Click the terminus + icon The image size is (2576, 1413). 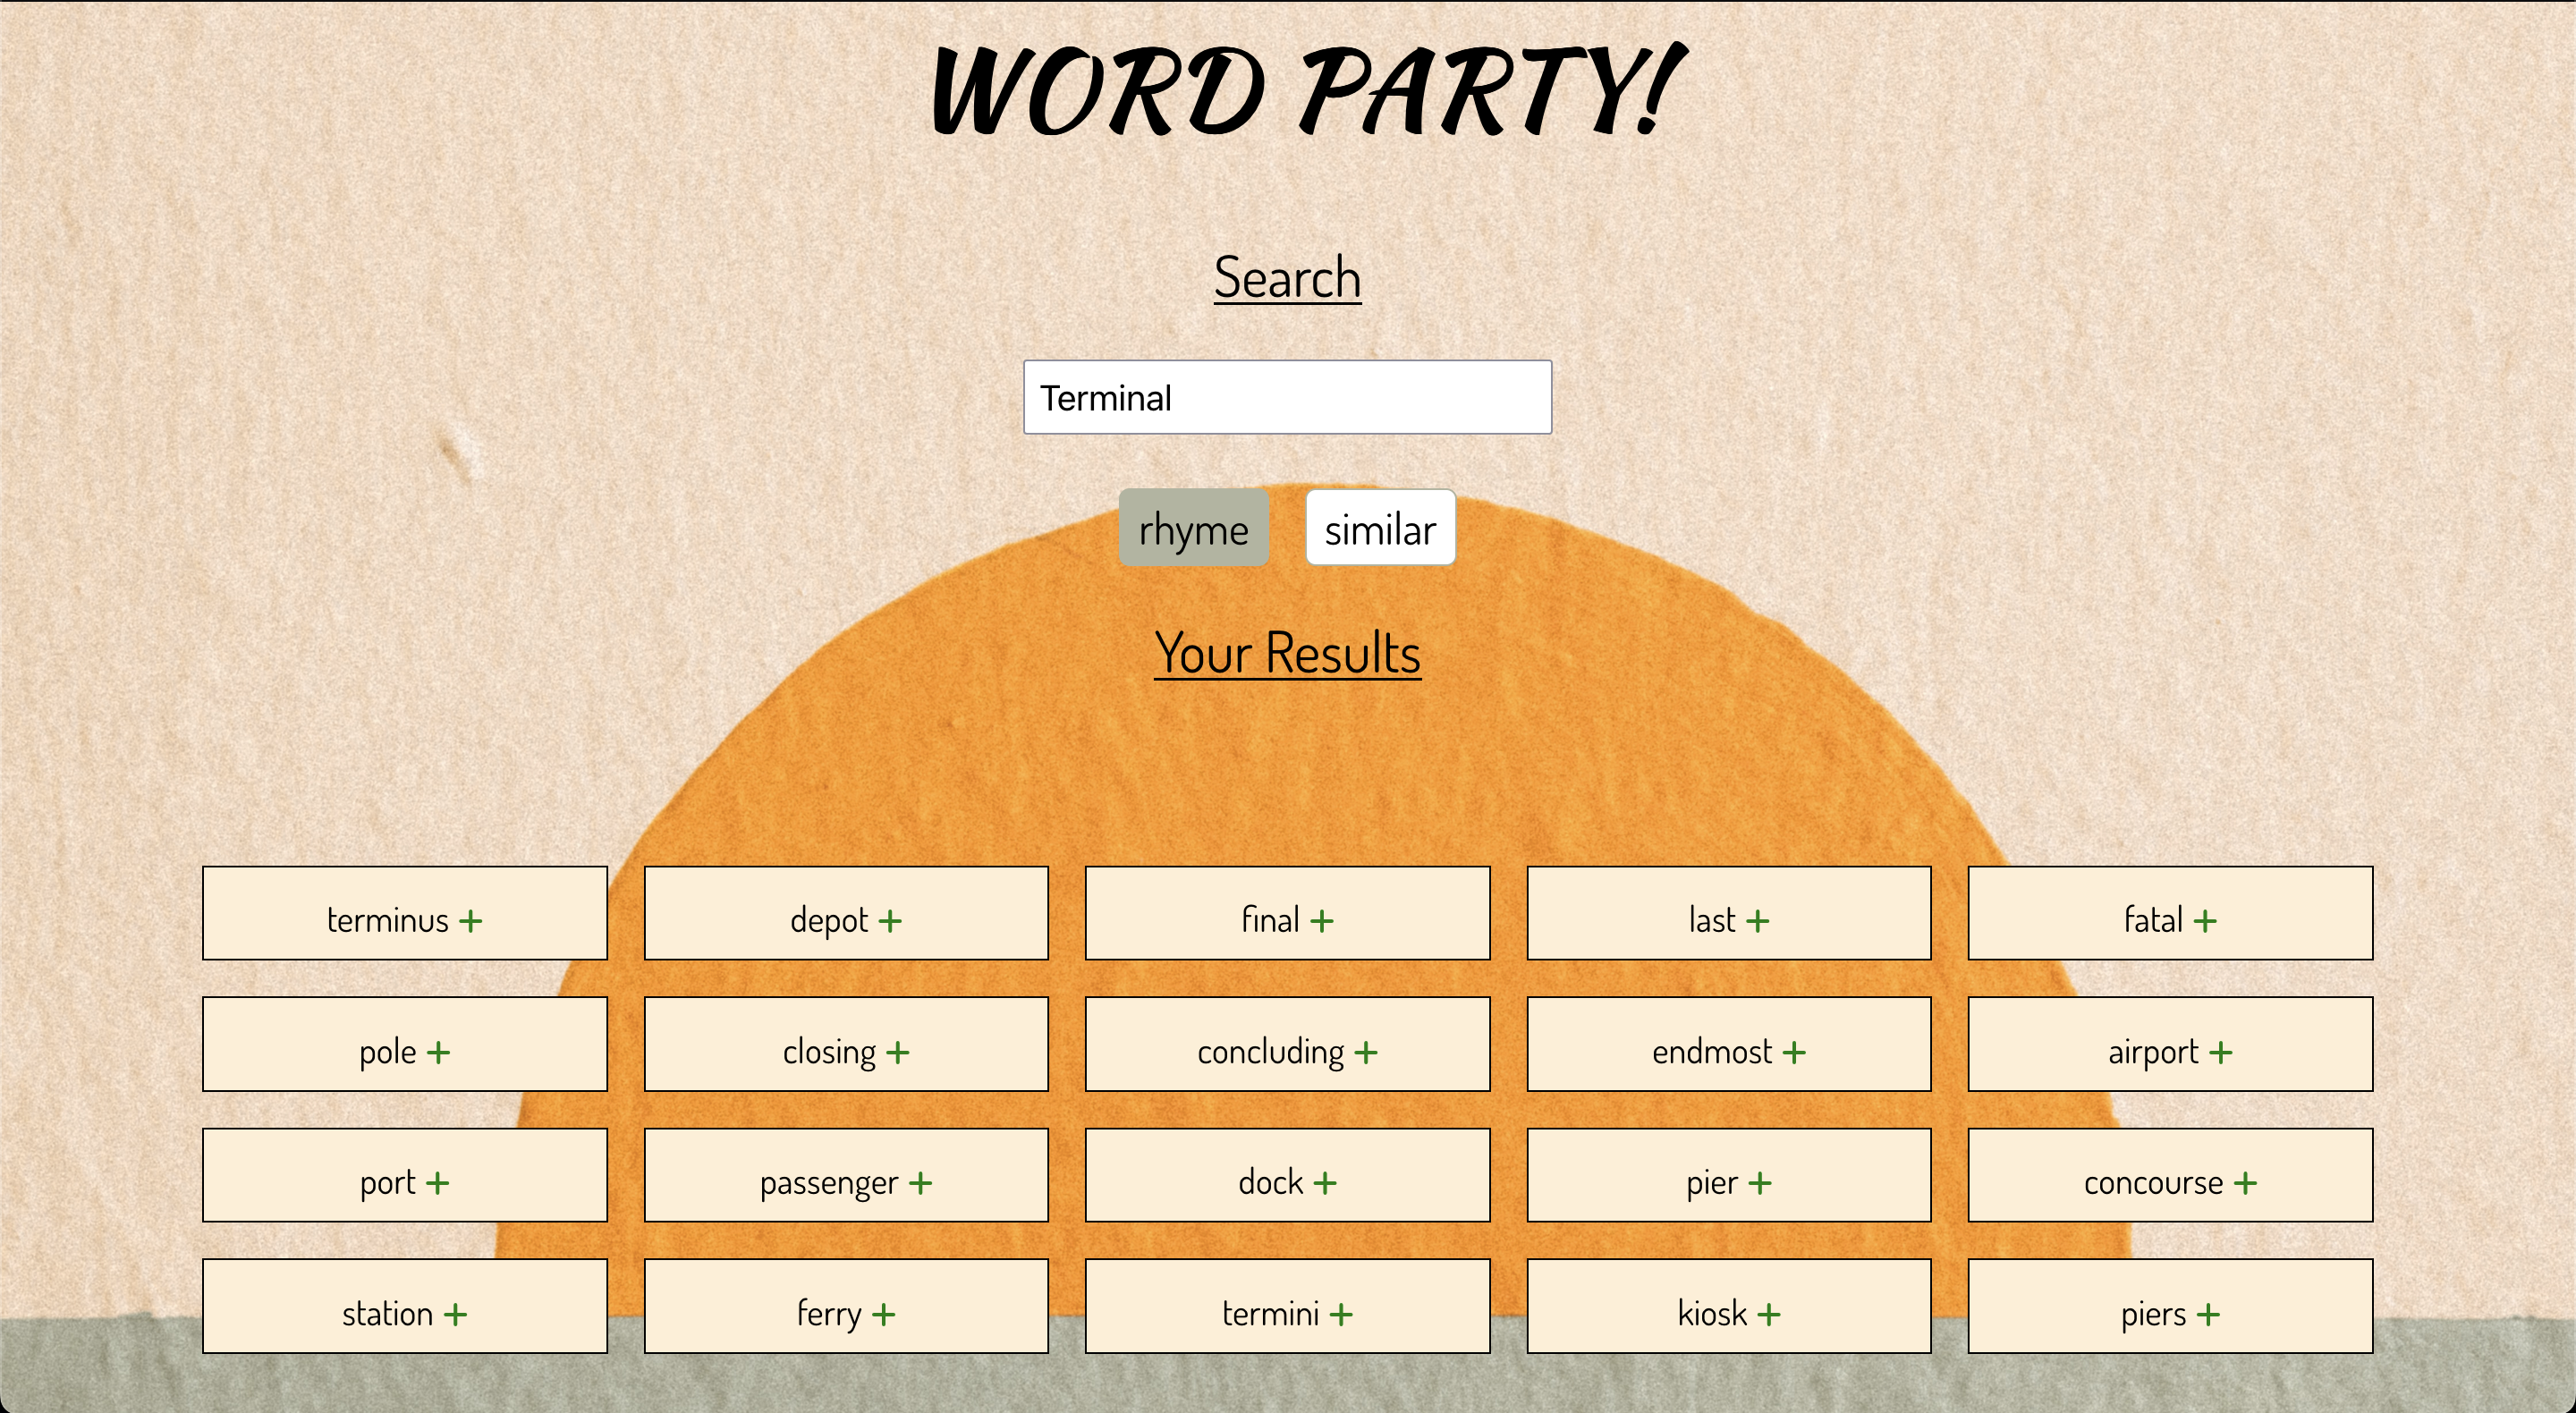click(475, 917)
